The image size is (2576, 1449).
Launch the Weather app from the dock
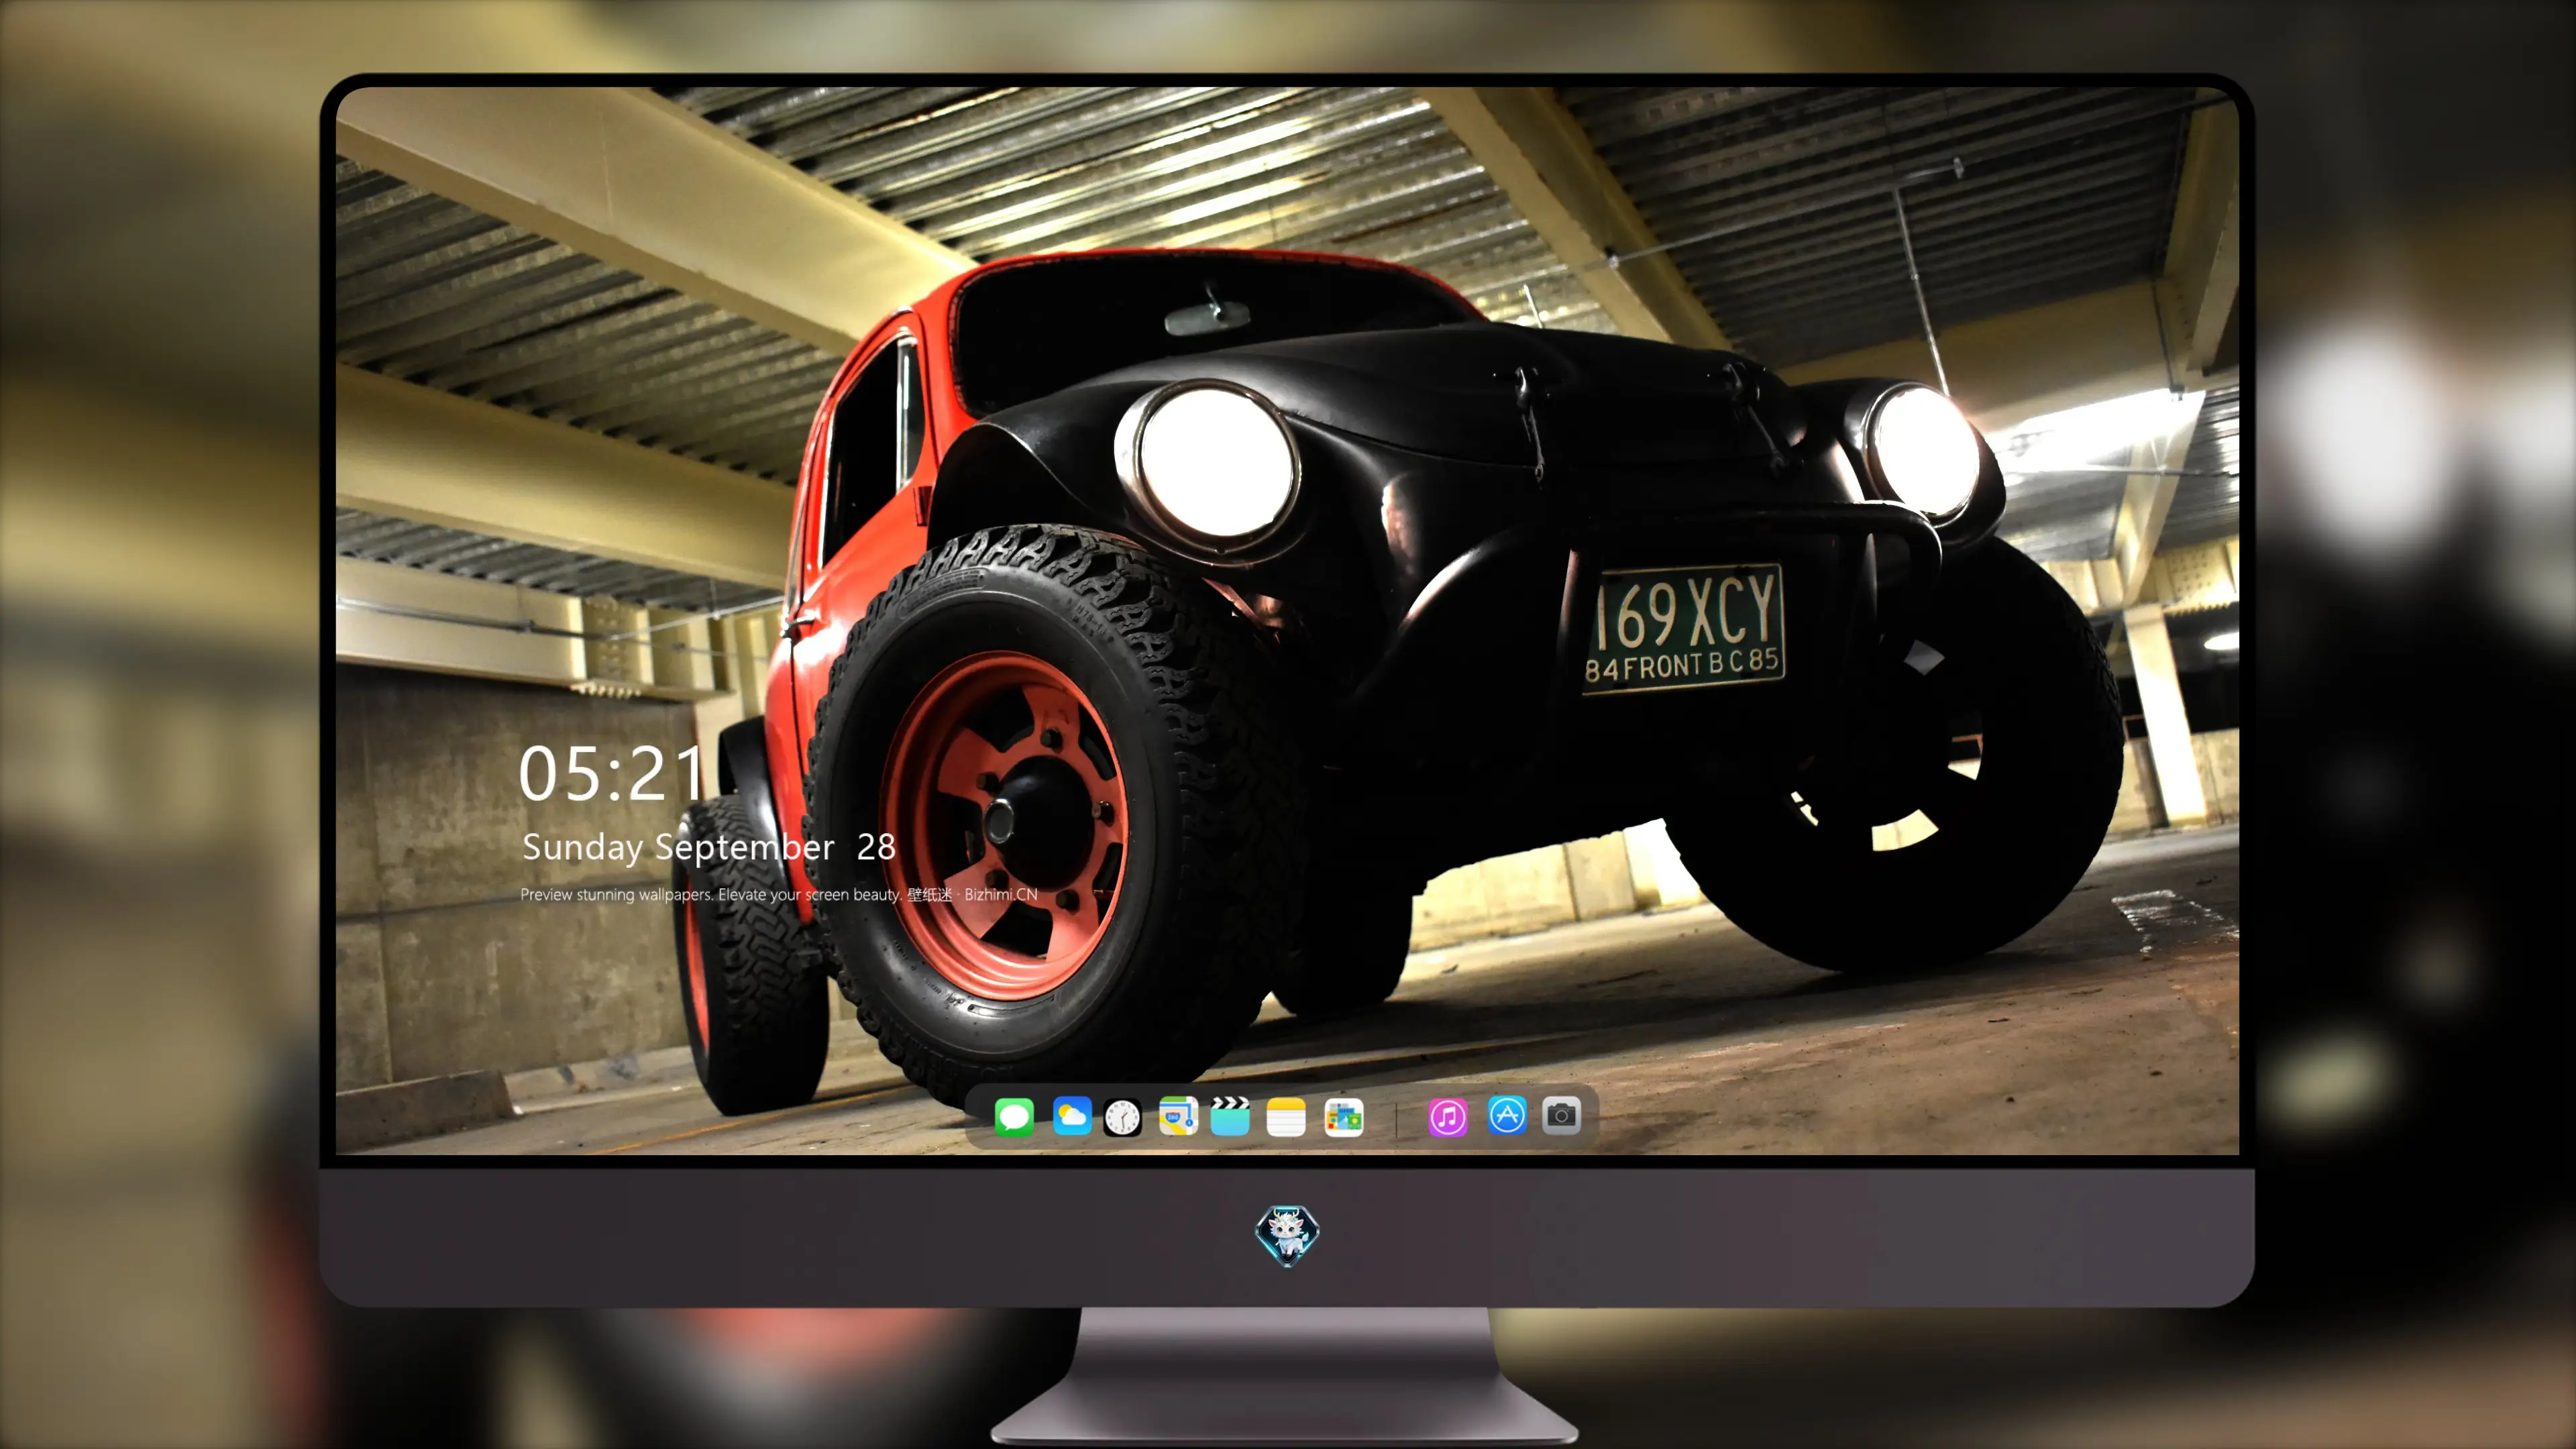[1072, 1116]
